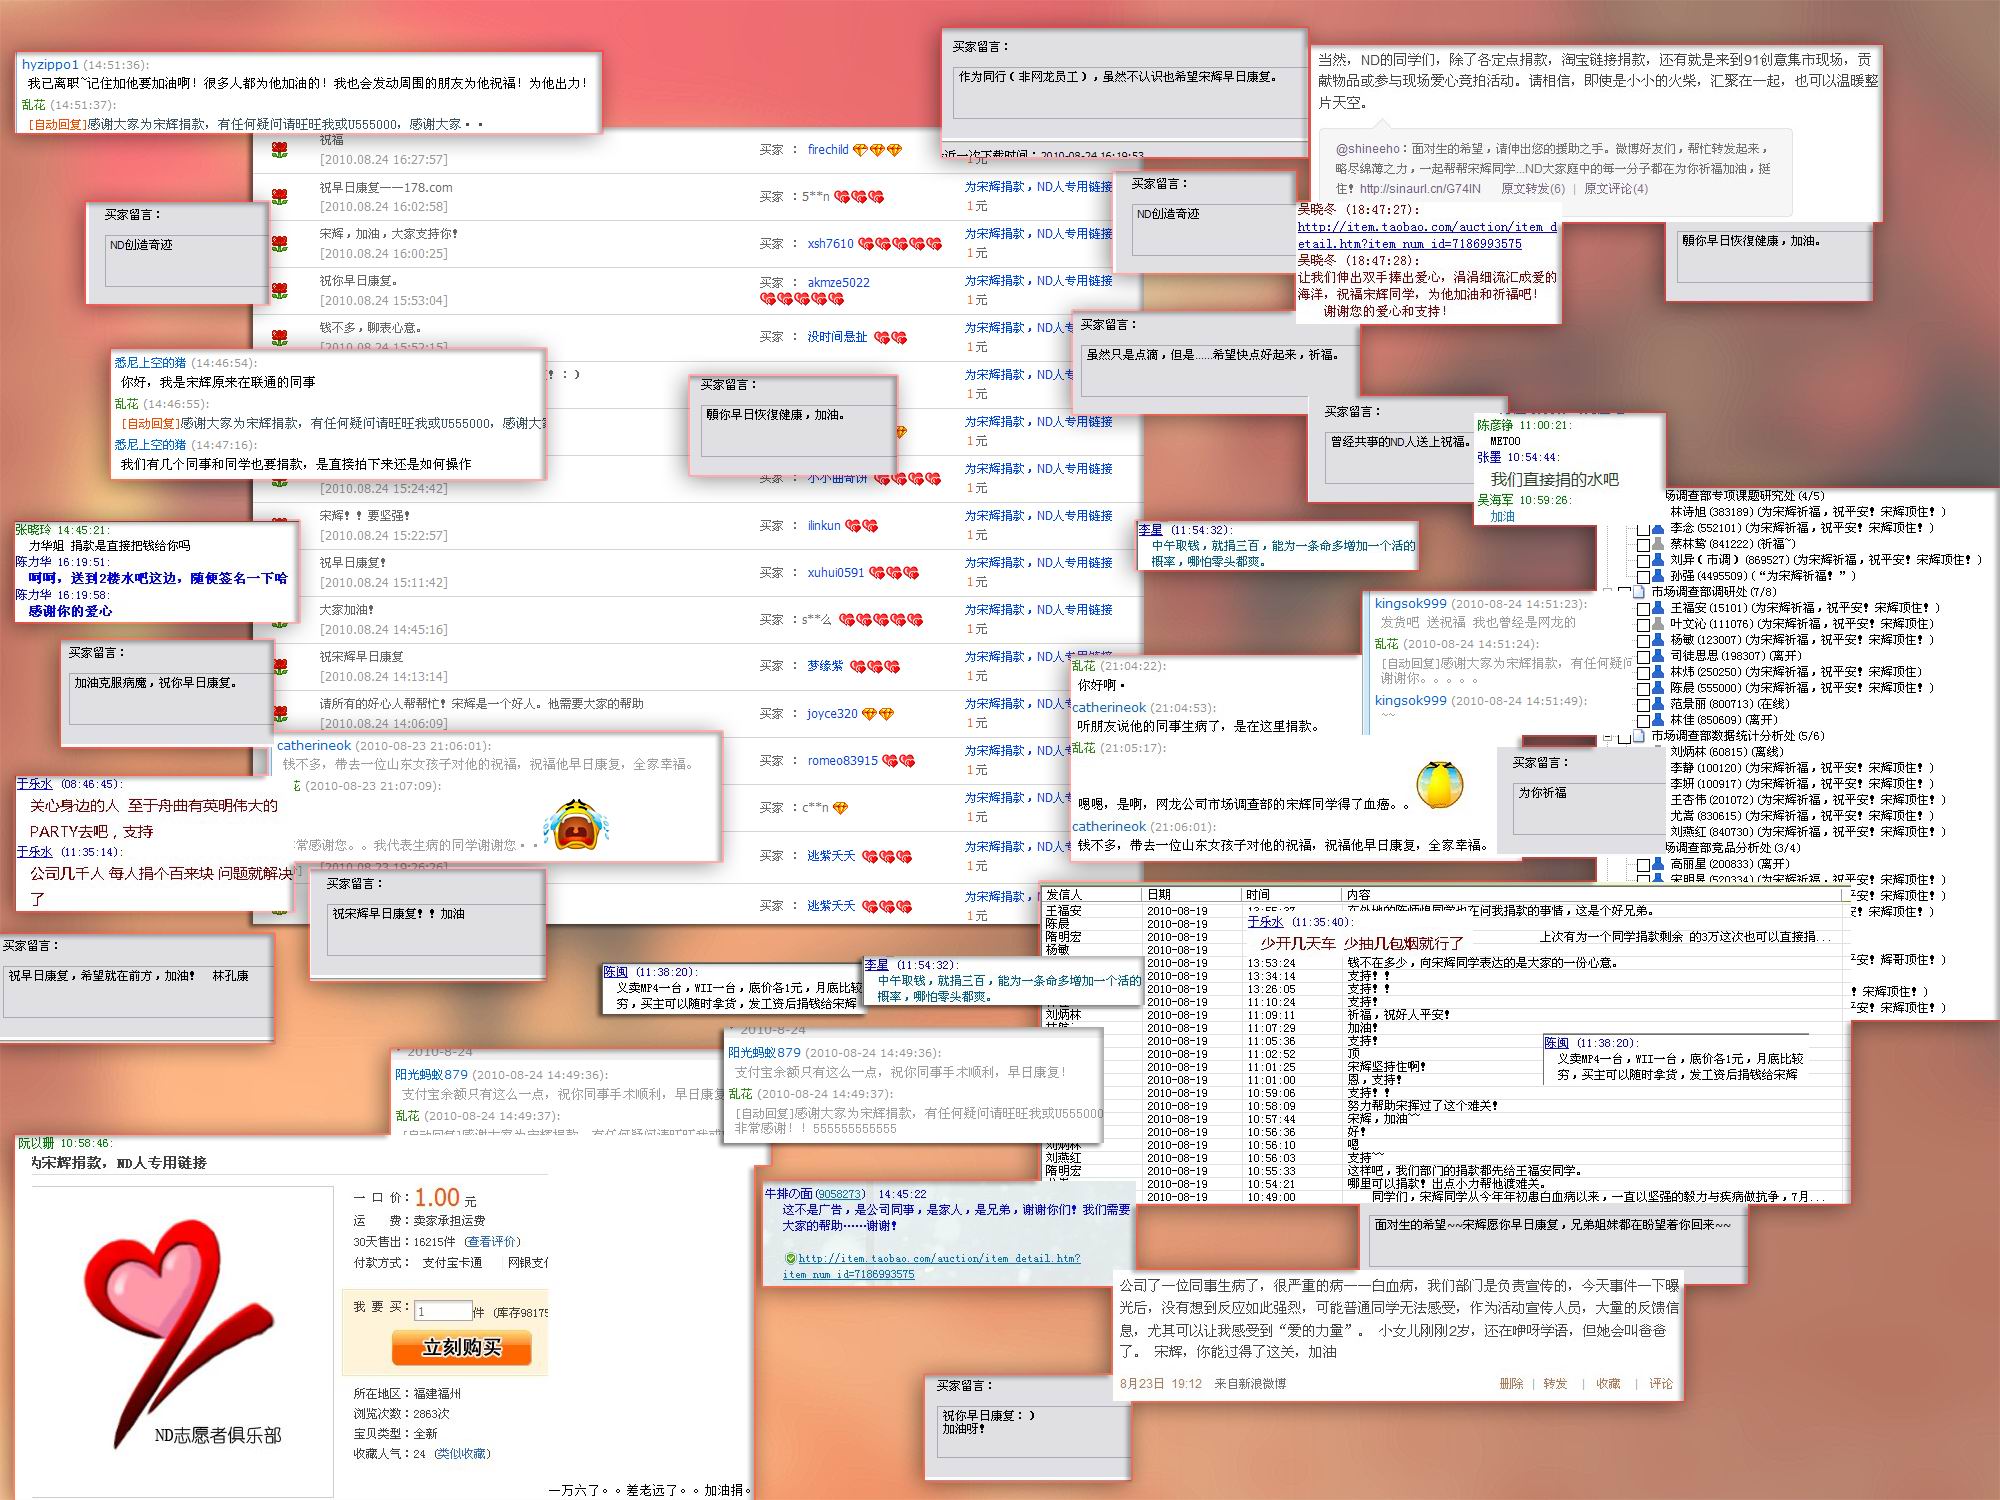Open the 查看评价 link

coord(492,1241)
